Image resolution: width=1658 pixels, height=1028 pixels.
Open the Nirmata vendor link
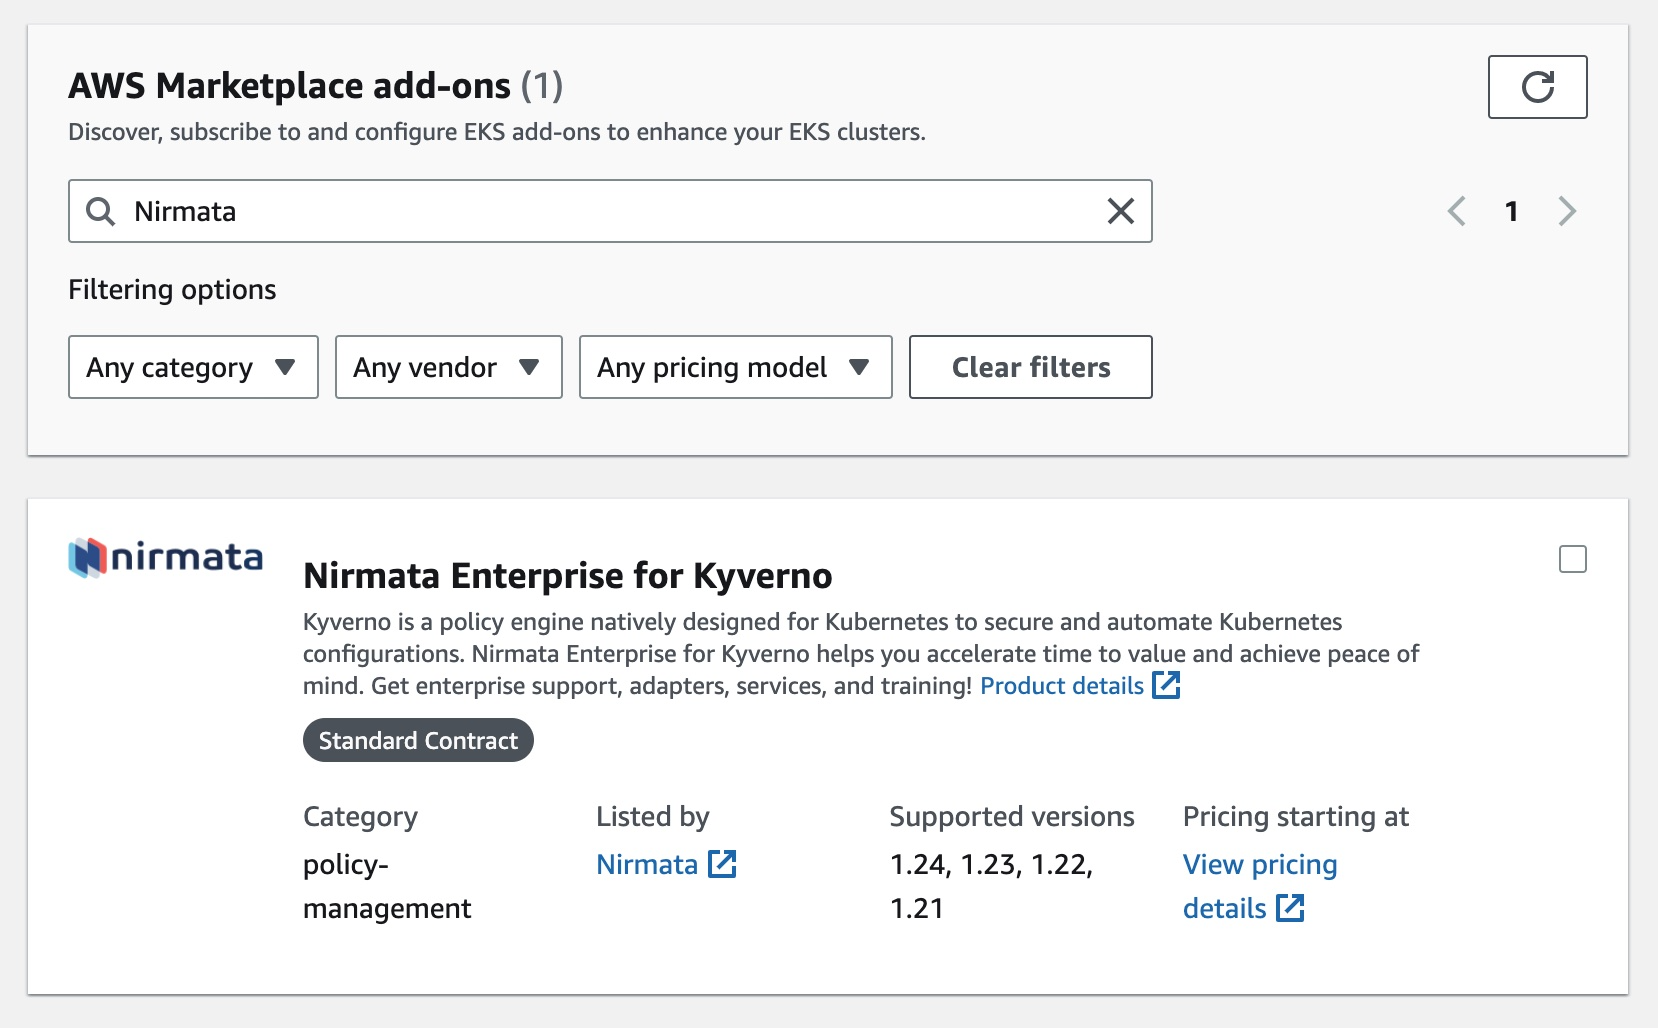(647, 864)
